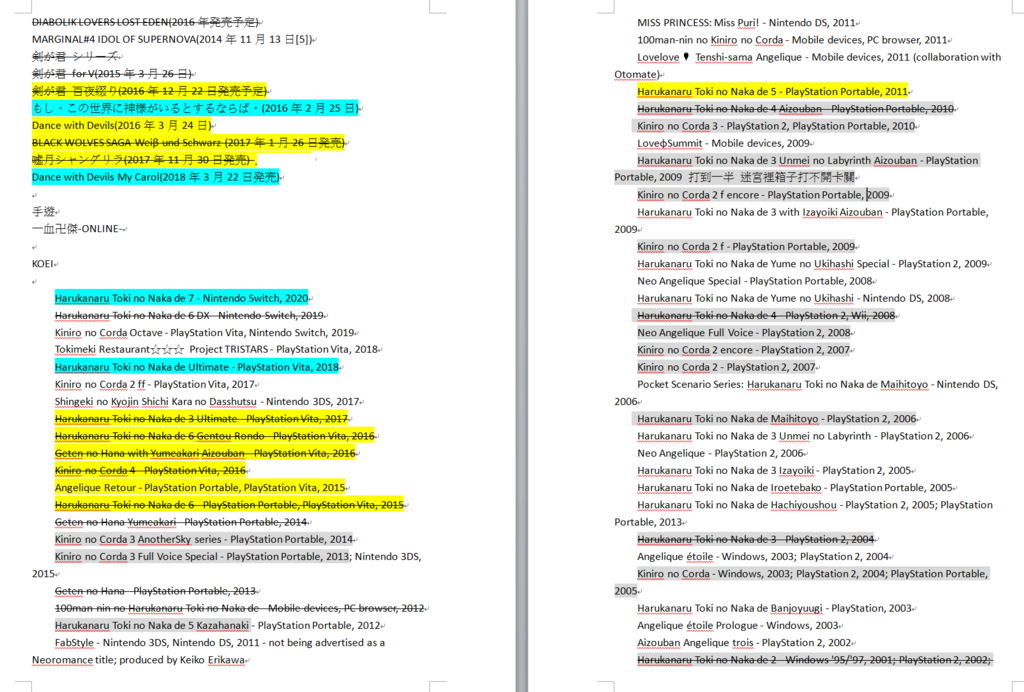Click the cyan 'もし、この世界に神様がいるとするならば' line
This screenshot has height=692, width=1024.
[195, 108]
